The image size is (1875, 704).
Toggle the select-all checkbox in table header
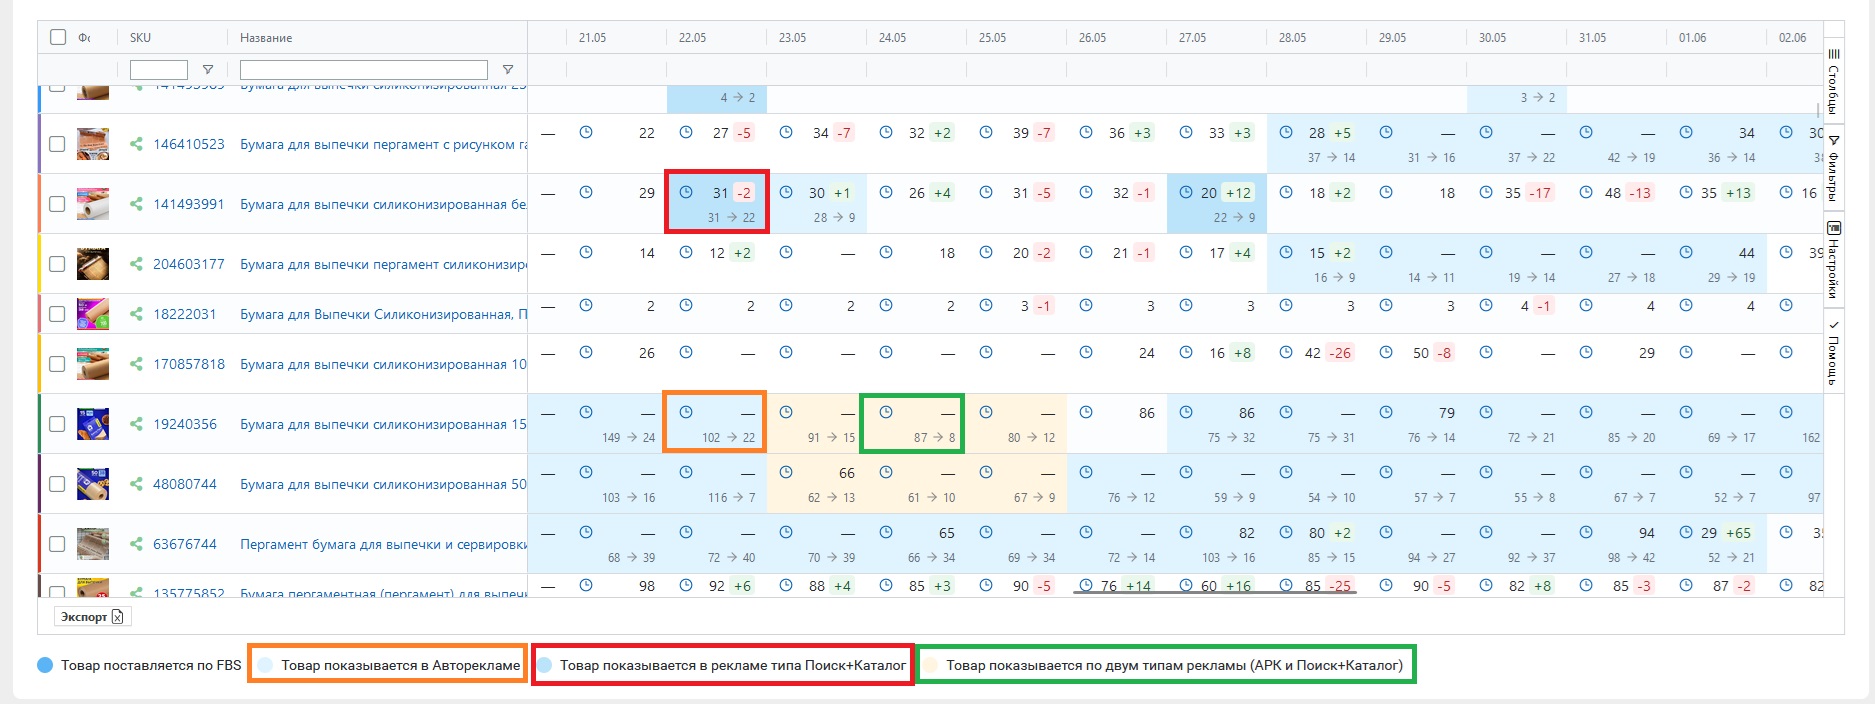coord(58,37)
